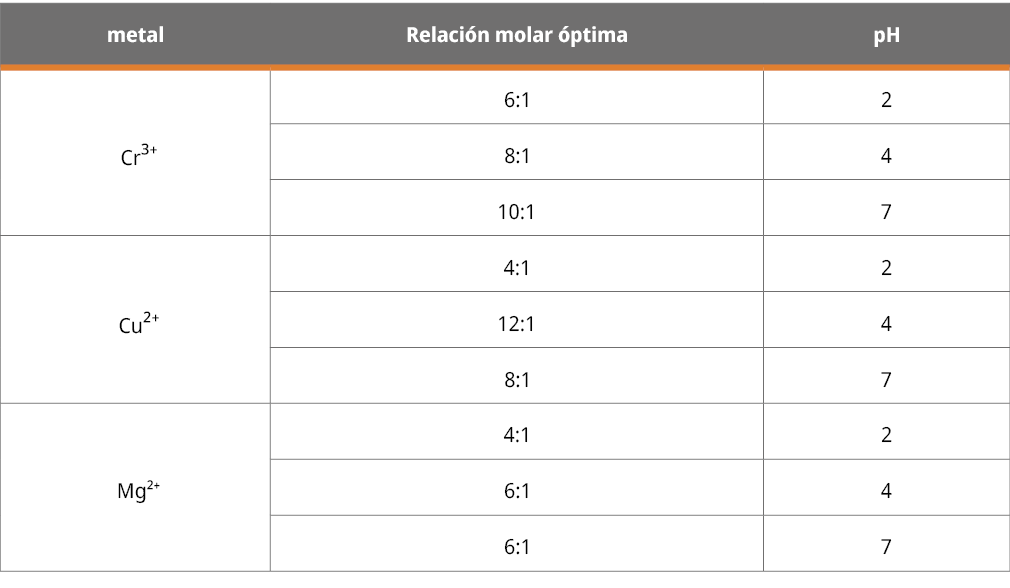Select pH value 4 in the Cu²⁺ group
Screen dimensions: 1010x588
coord(886,324)
